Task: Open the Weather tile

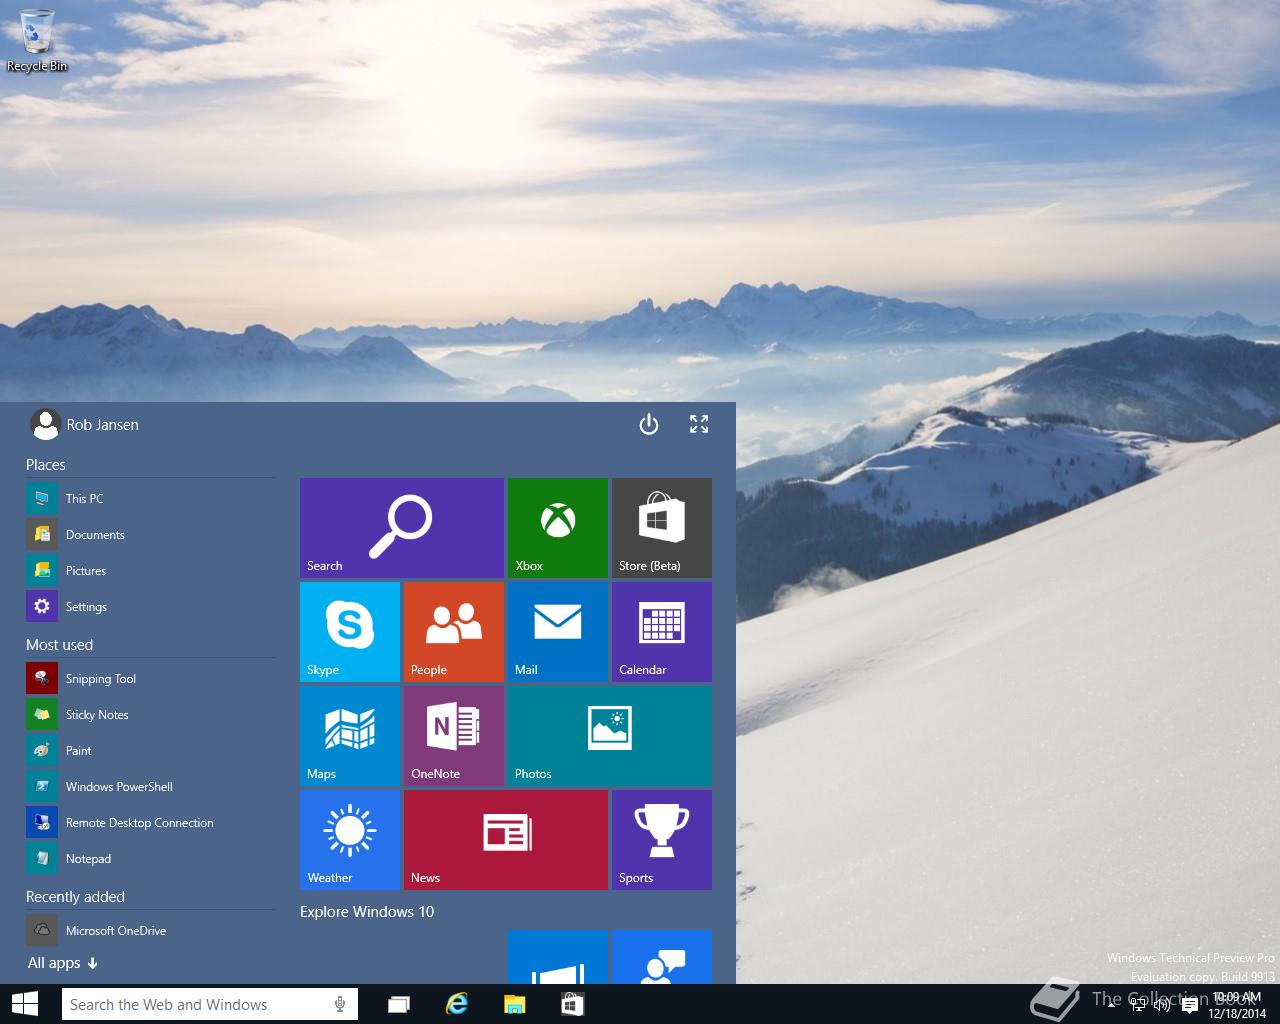Action: pyautogui.click(x=350, y=840)
